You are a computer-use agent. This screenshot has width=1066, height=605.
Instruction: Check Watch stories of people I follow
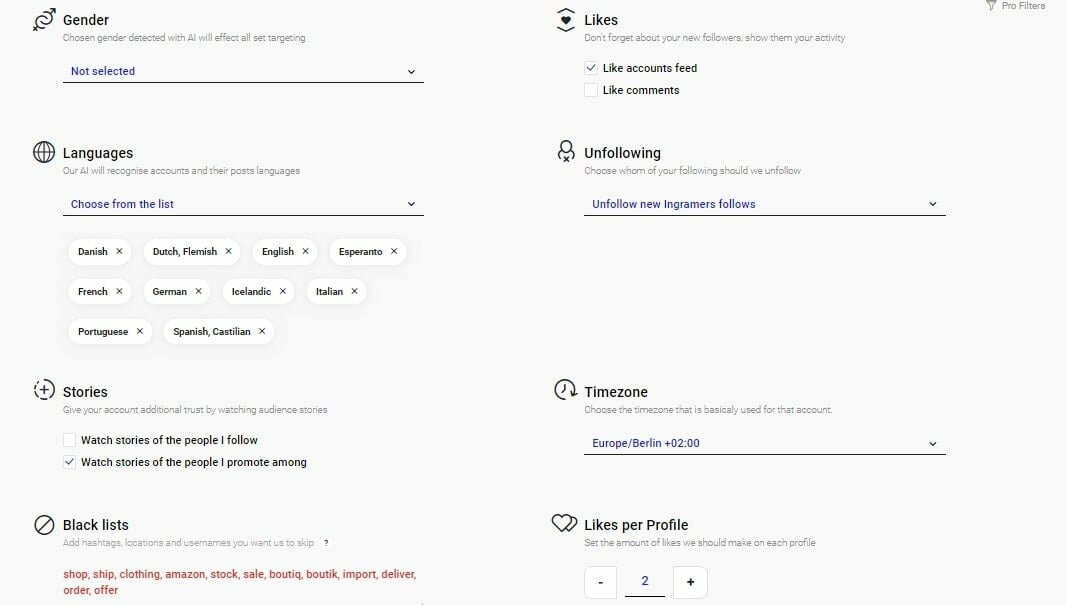click(69, 440)
